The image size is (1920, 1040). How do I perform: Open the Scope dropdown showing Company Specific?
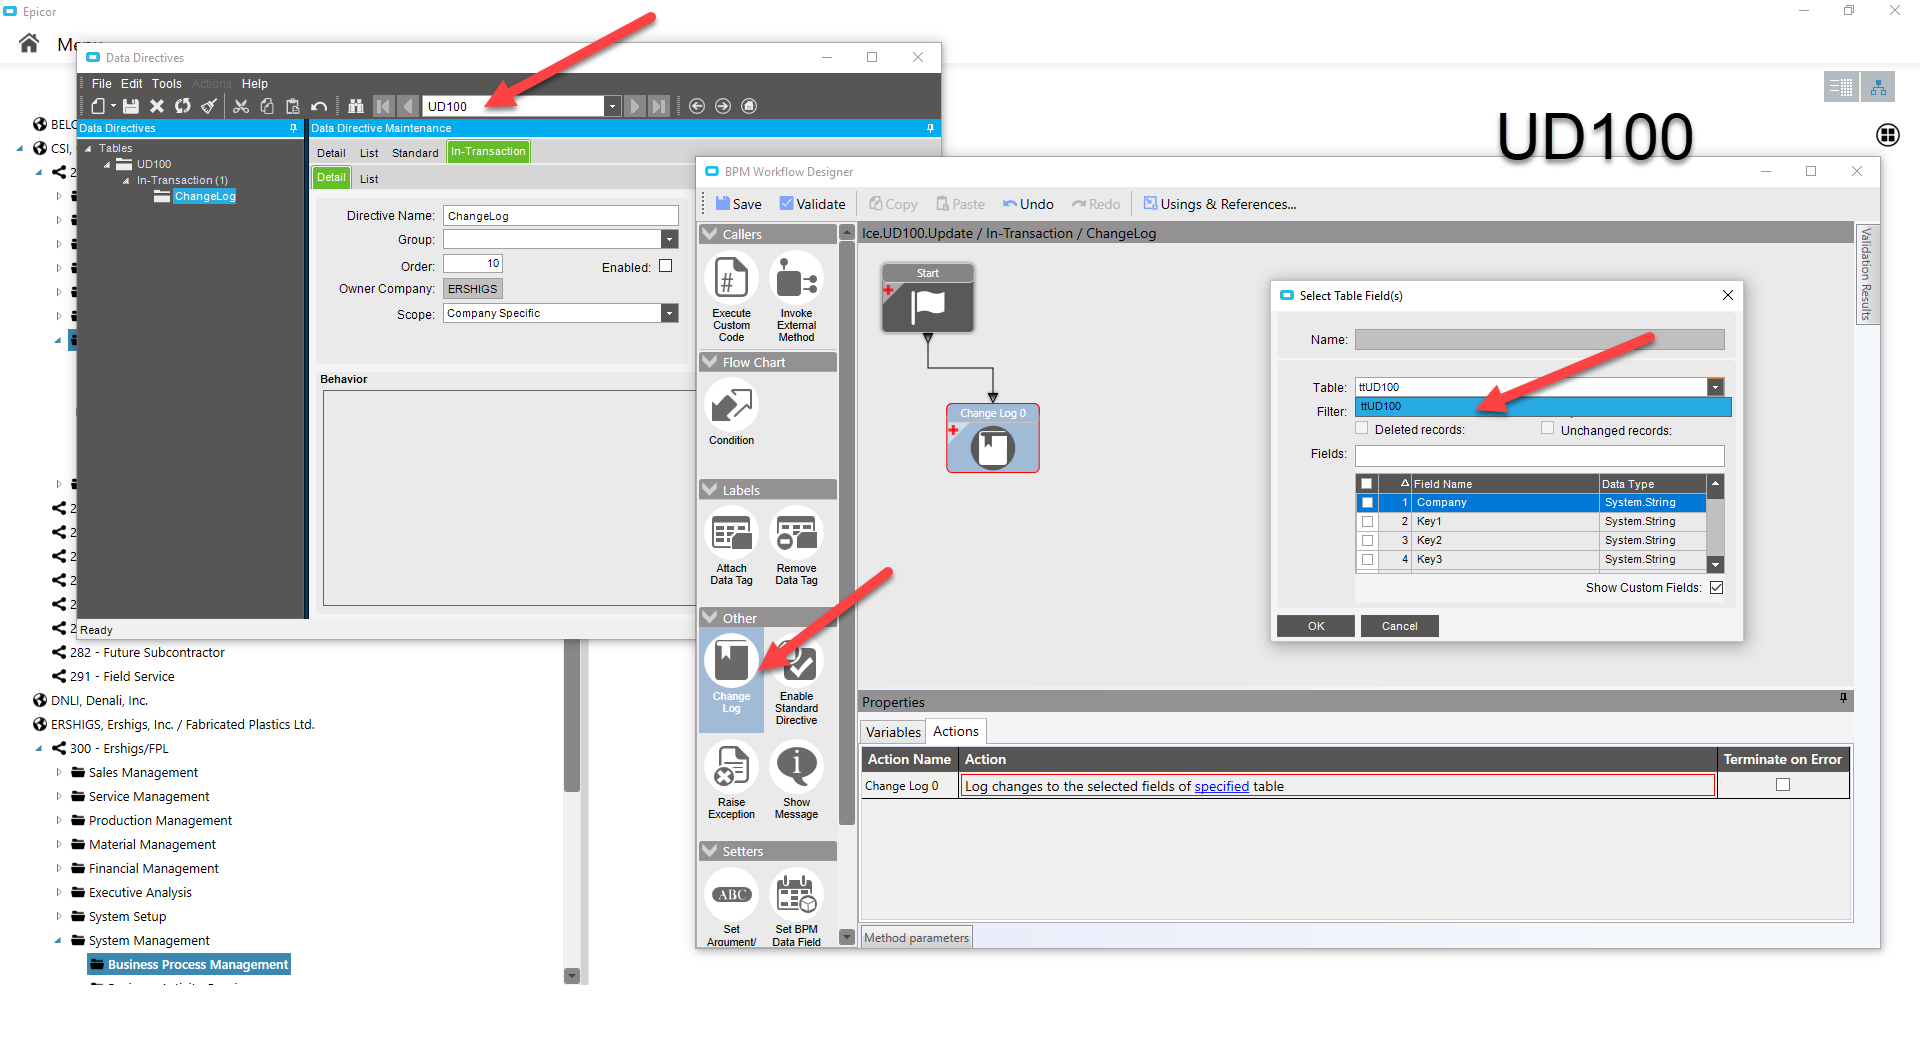670,313
